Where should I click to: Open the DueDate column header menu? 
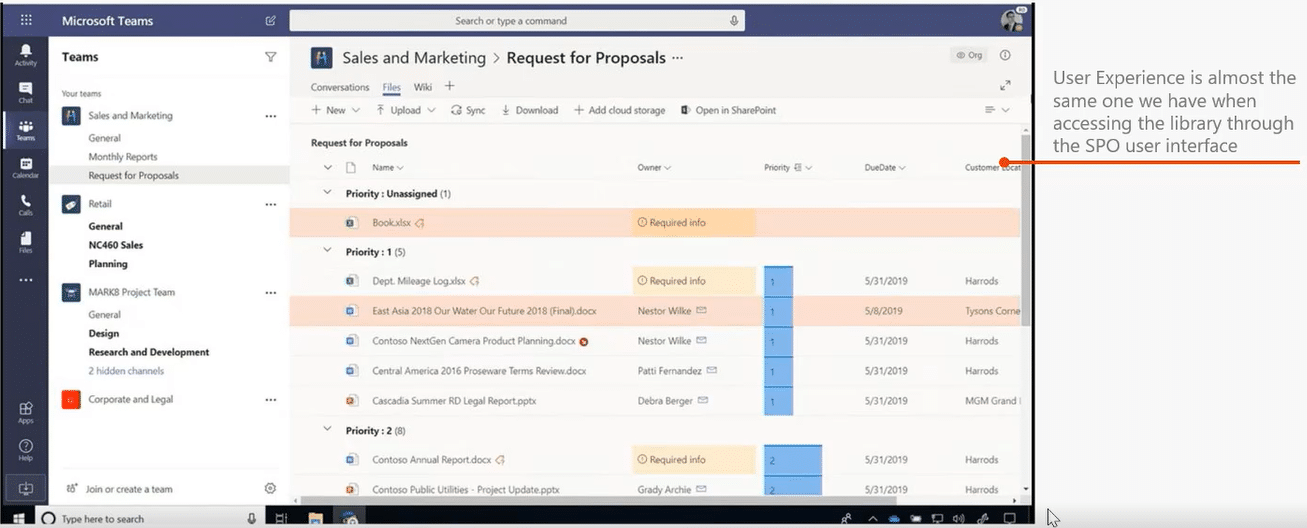tap(885, 167)
